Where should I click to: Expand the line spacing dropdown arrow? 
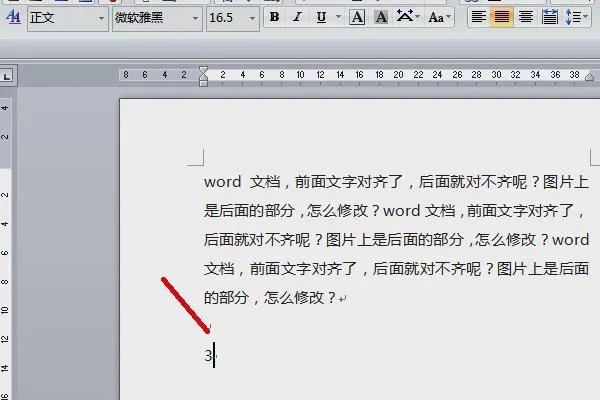point(585,17)
